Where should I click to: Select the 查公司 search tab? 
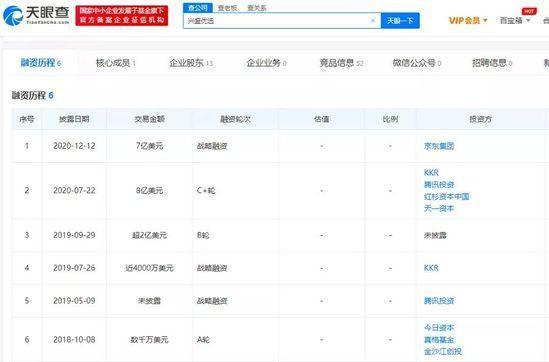click(197, 7)
